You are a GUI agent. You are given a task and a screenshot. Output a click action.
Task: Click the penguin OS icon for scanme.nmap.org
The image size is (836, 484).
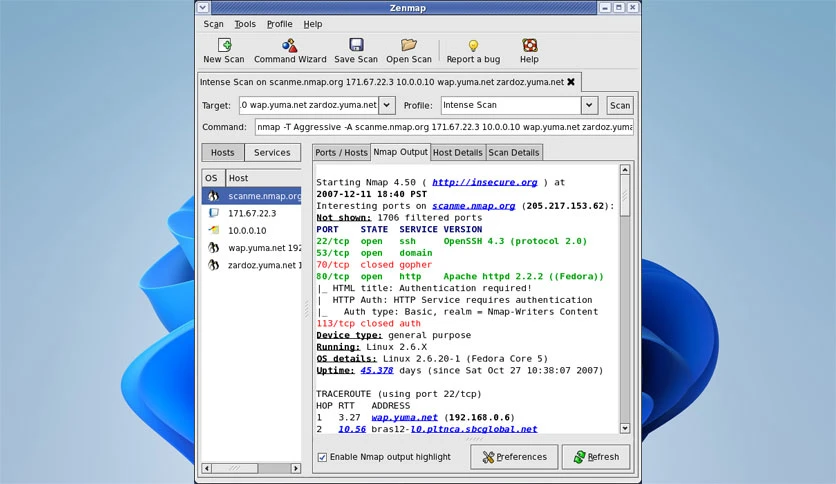(213, 196)
